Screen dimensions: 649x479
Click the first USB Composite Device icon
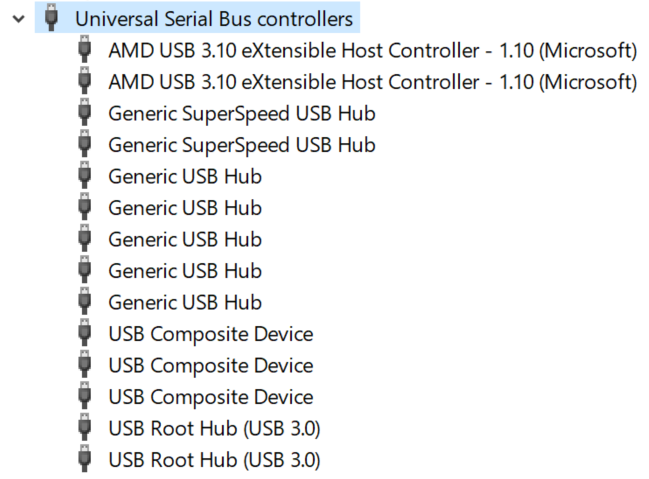85,334
